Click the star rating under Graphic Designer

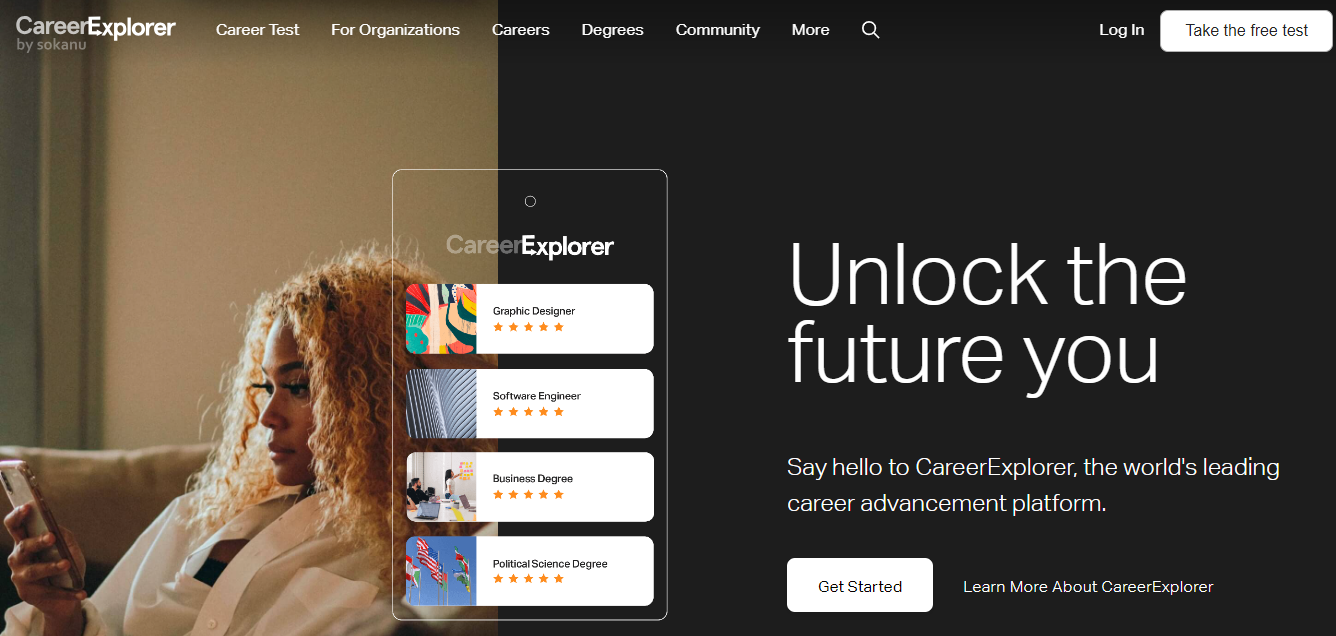click(528, 327)
